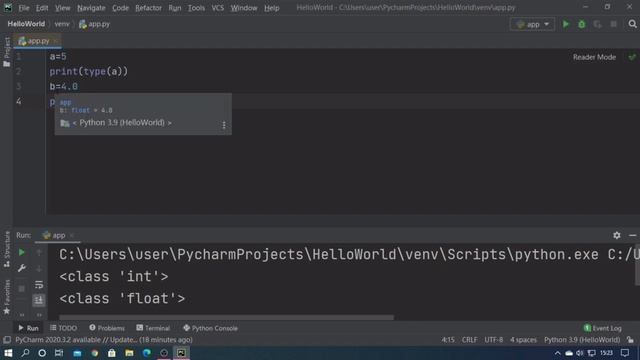Toggle read-only lock icon in status bar

pyautogui.click(x=631, y=340)
